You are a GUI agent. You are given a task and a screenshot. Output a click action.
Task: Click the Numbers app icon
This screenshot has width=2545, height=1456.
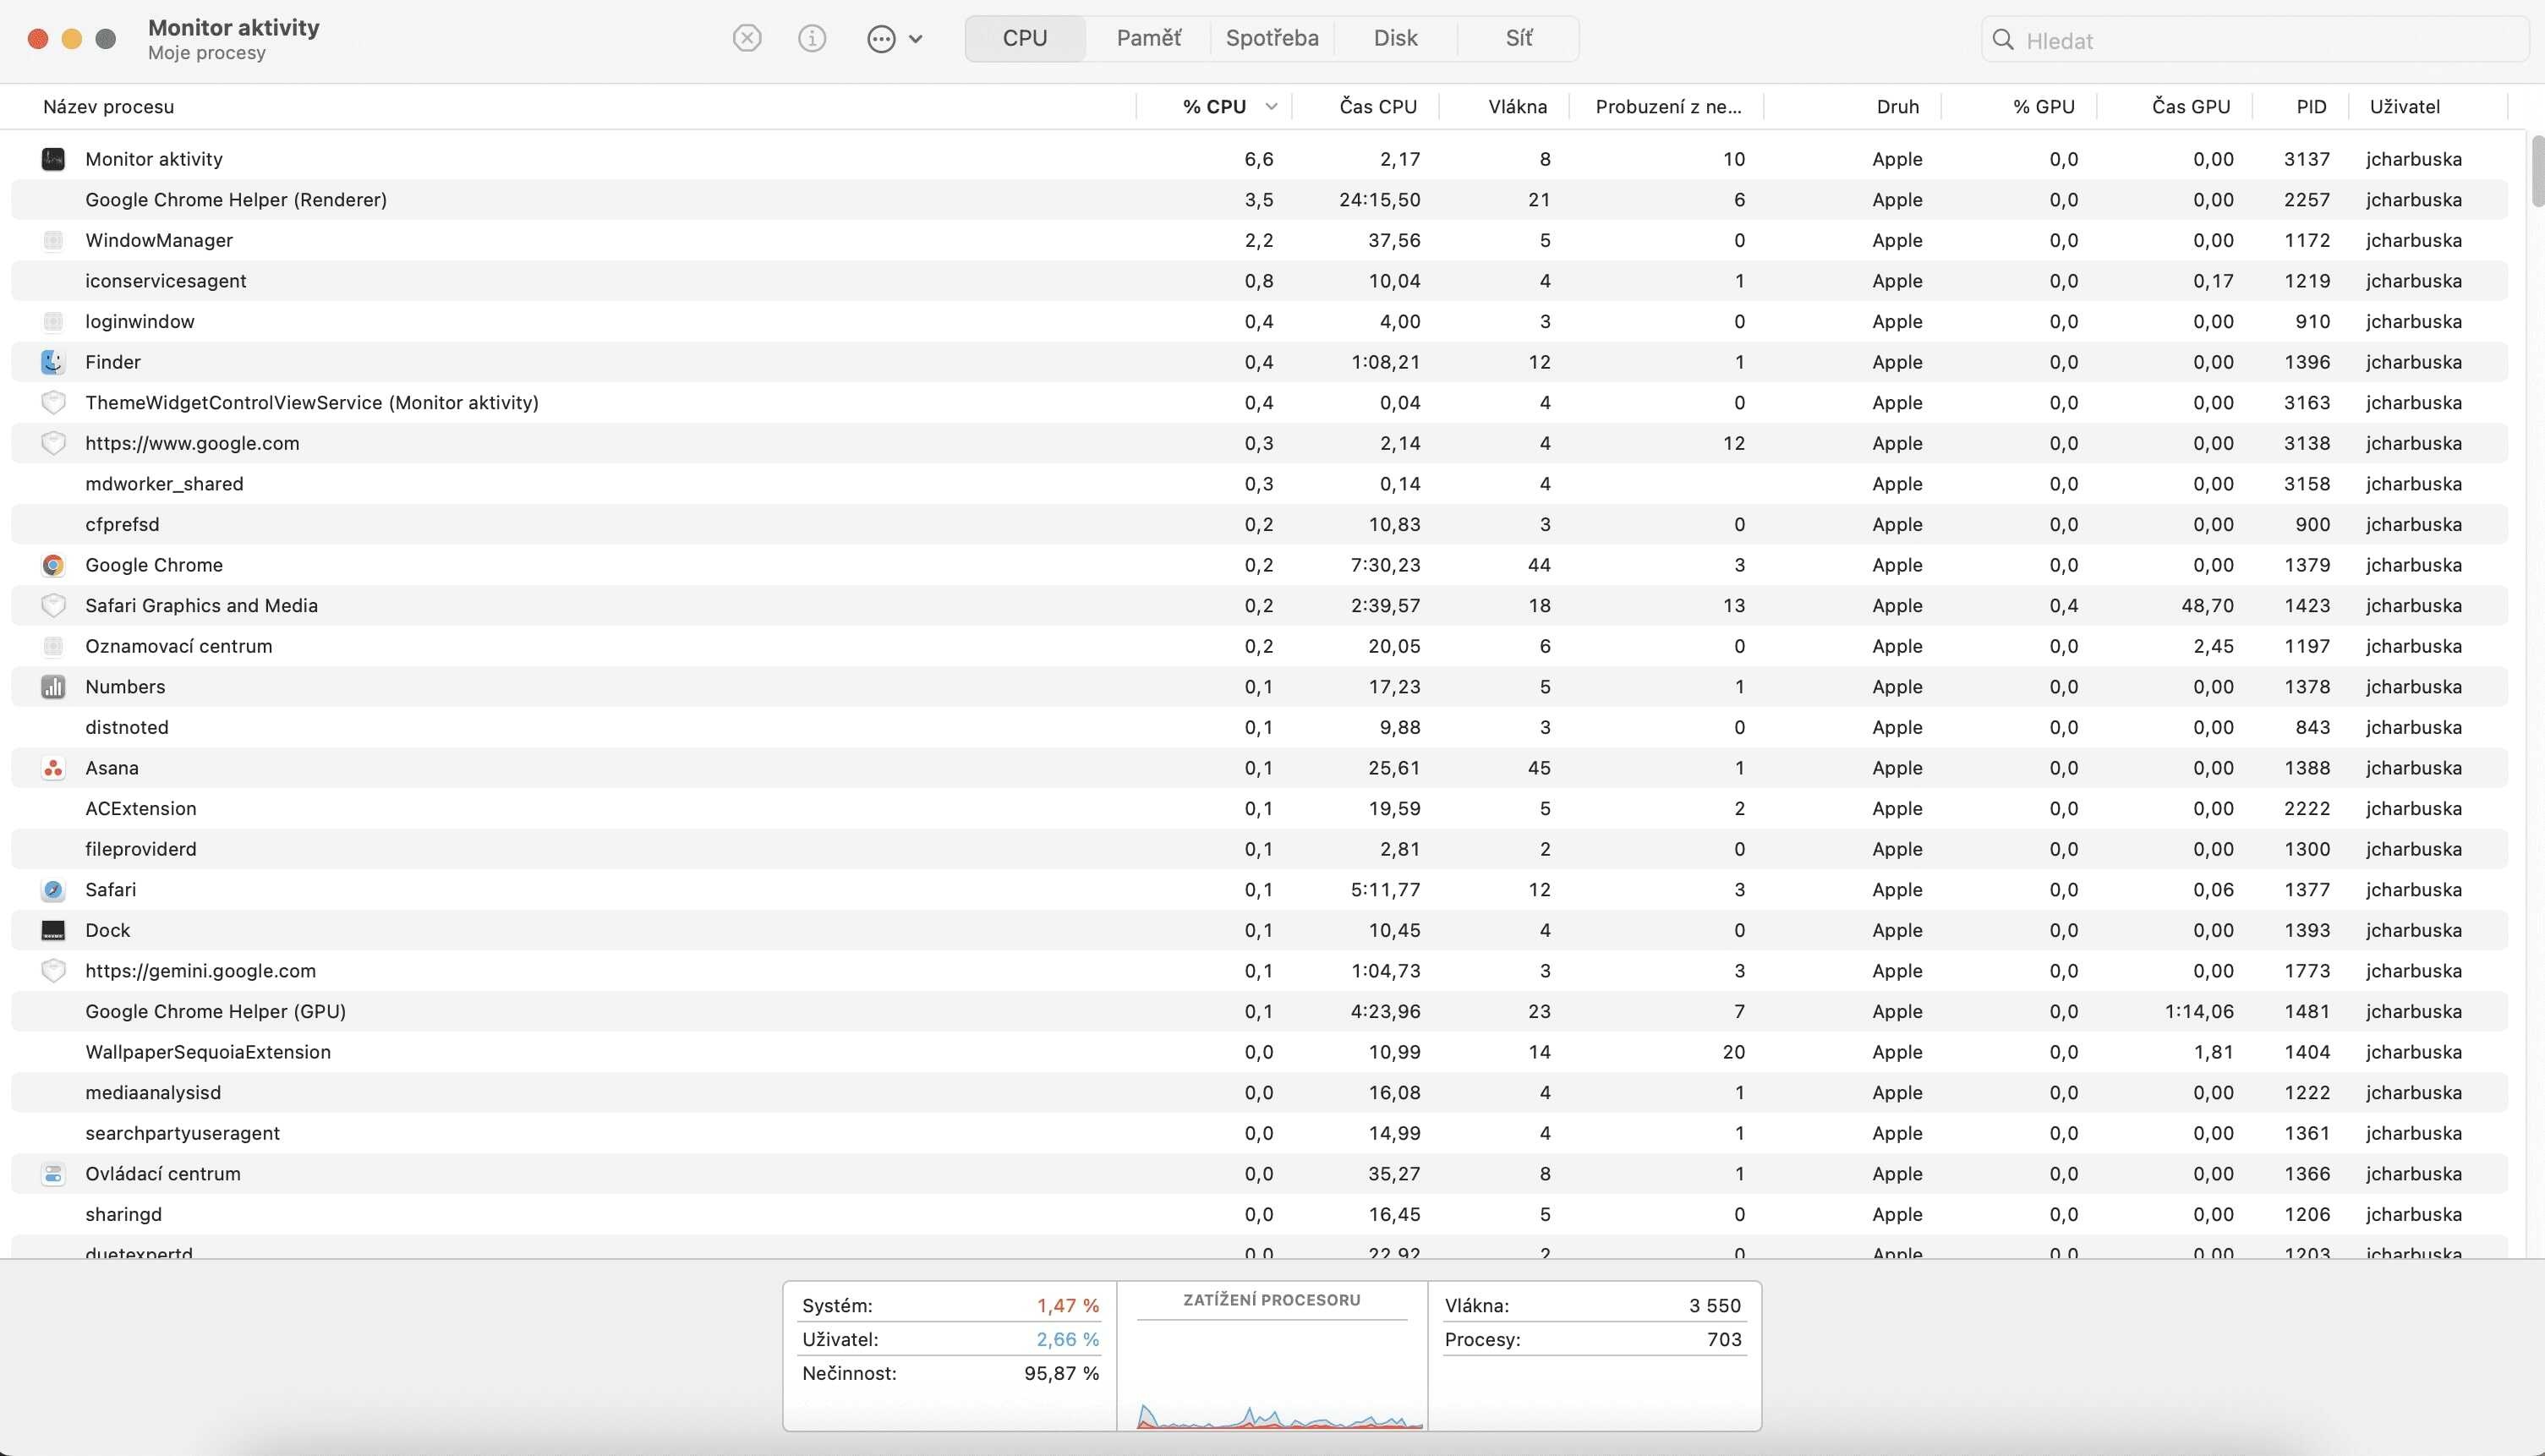[x=53, y=687]
